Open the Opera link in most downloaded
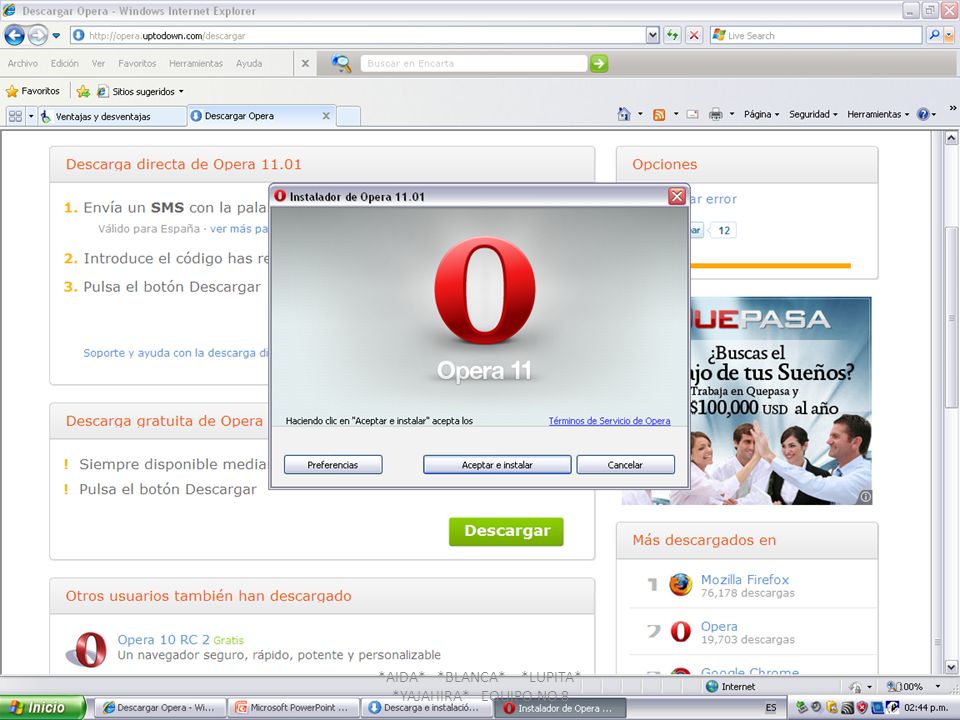The image size is (960, 720). (x=719, y=626)
